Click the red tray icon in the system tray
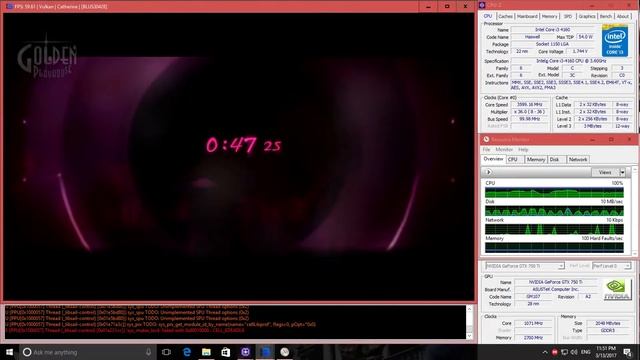The image size is (640, 360). coord(555,352)
